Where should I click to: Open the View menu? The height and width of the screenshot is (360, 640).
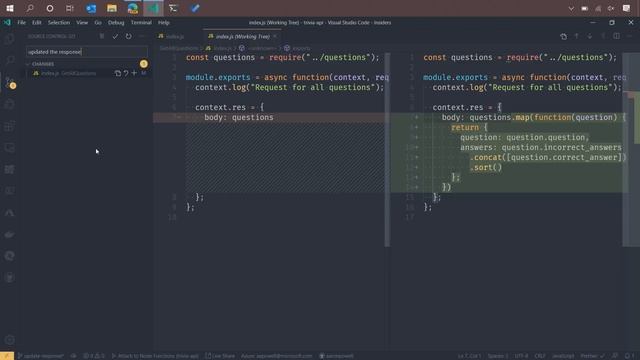point(82,22)
